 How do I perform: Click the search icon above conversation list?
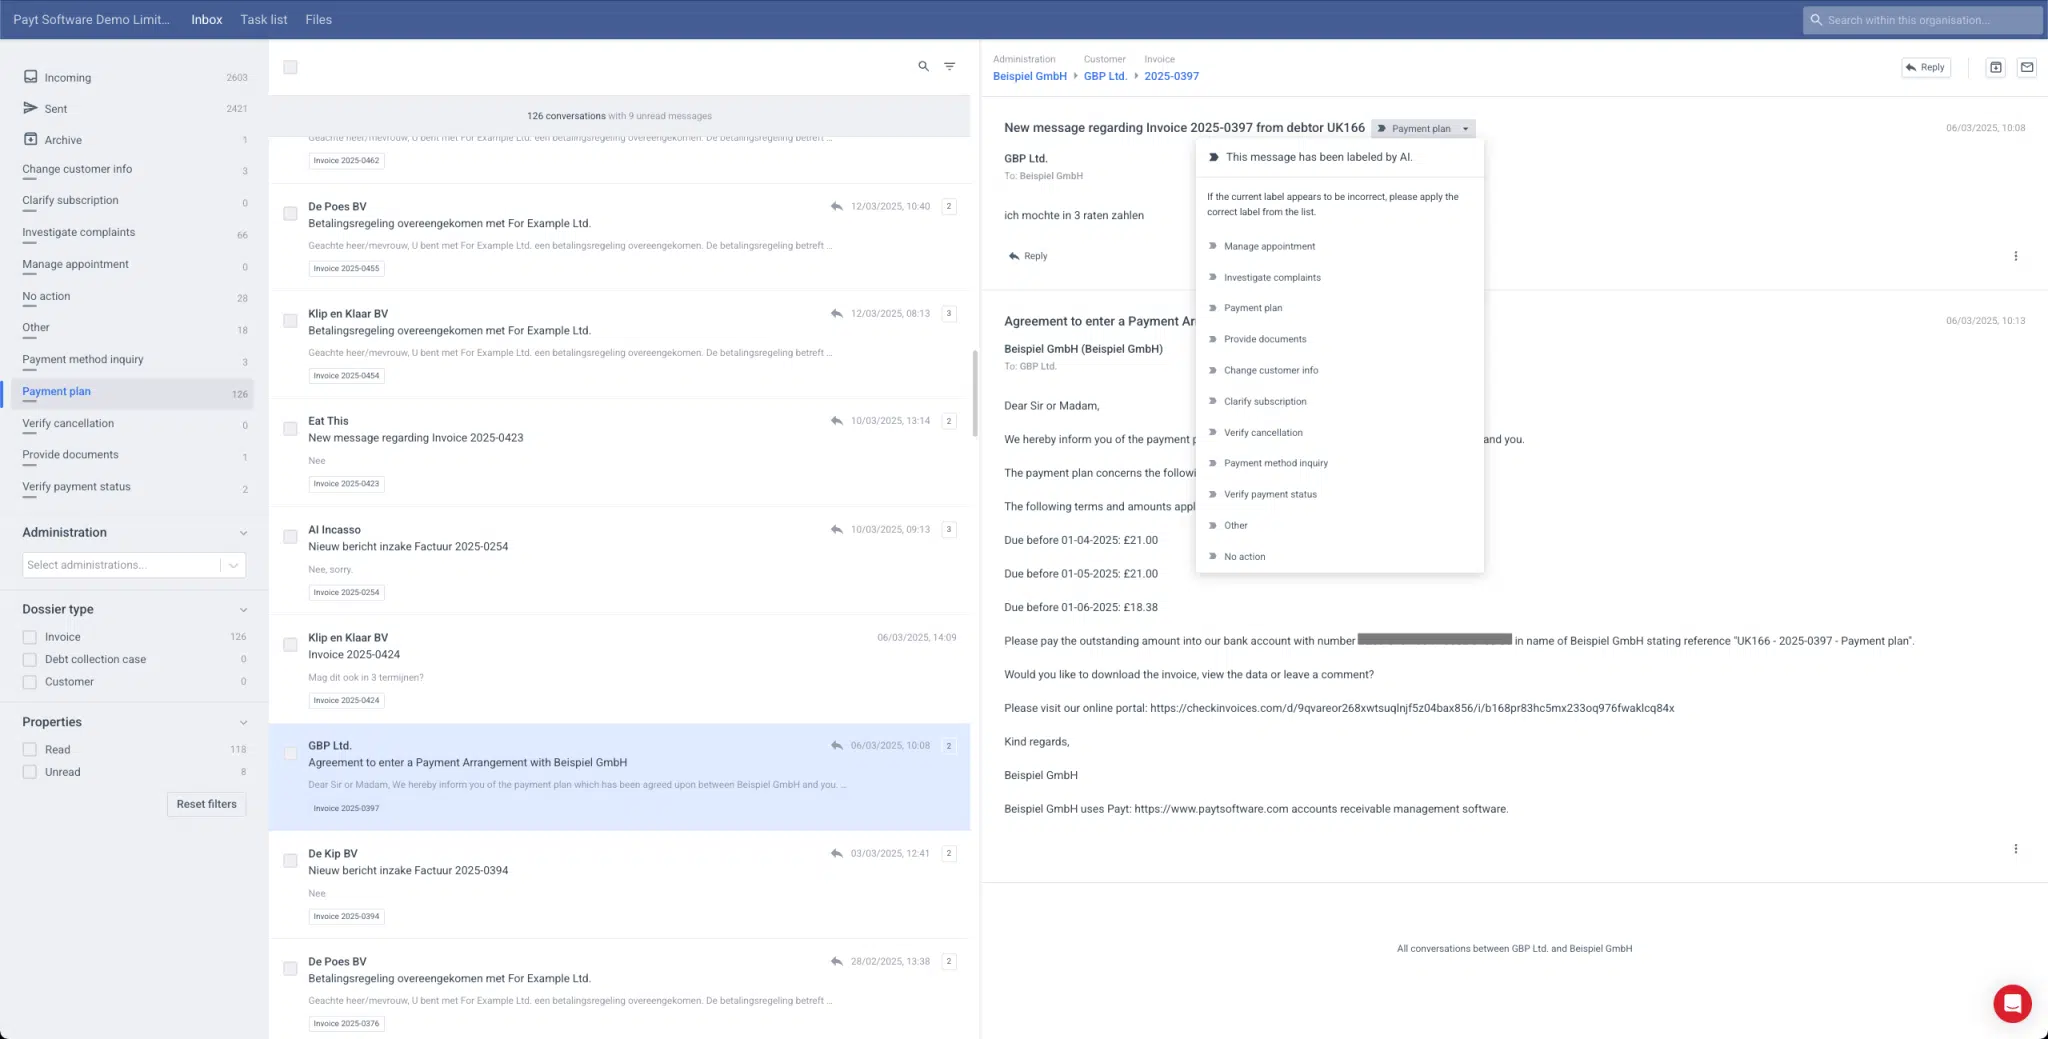coord(923,67)
